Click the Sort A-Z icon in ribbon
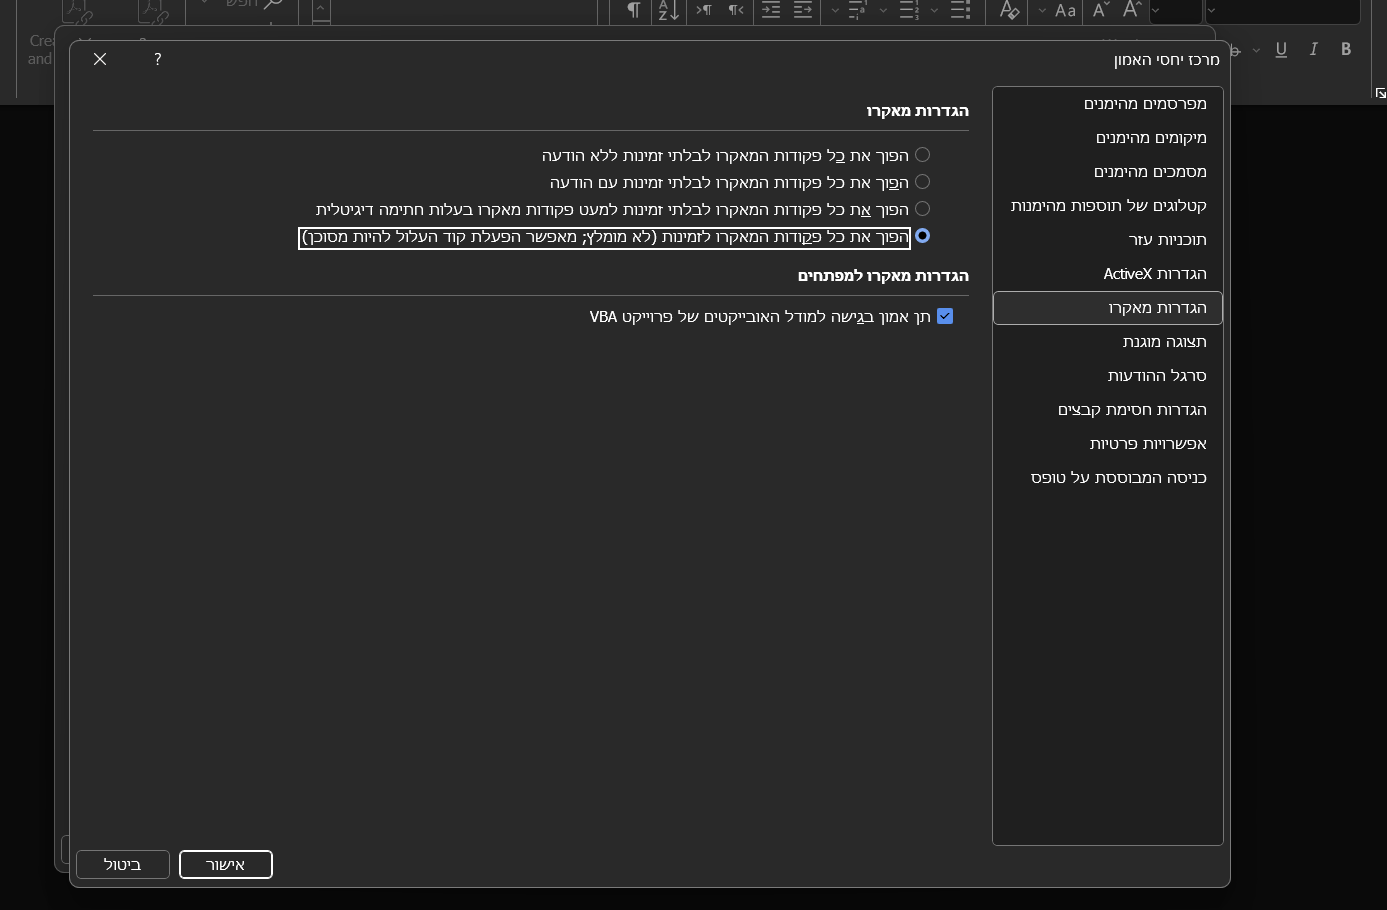1387x910 pixels. [668, 10]
